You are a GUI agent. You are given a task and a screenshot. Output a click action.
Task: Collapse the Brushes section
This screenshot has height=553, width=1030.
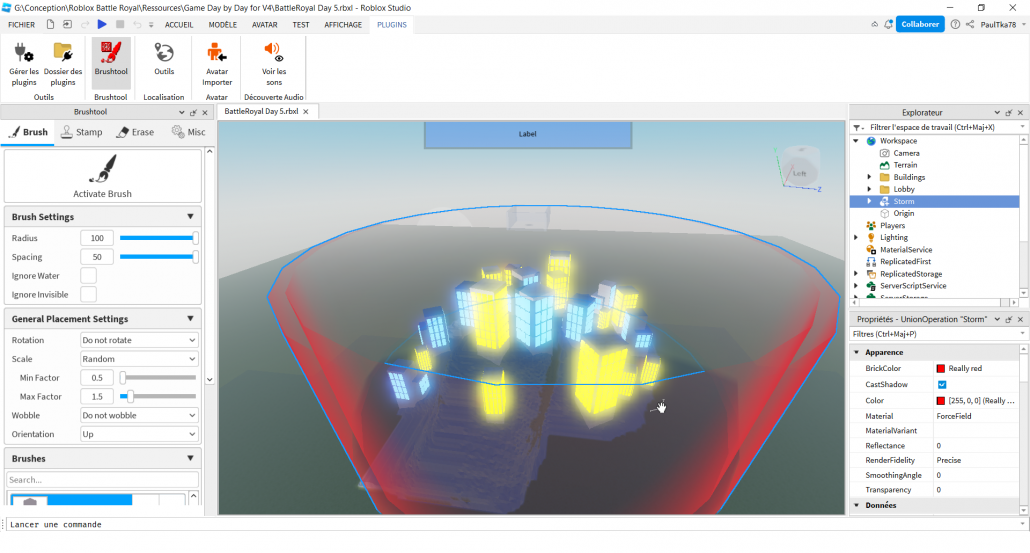(x=190, y=458)
